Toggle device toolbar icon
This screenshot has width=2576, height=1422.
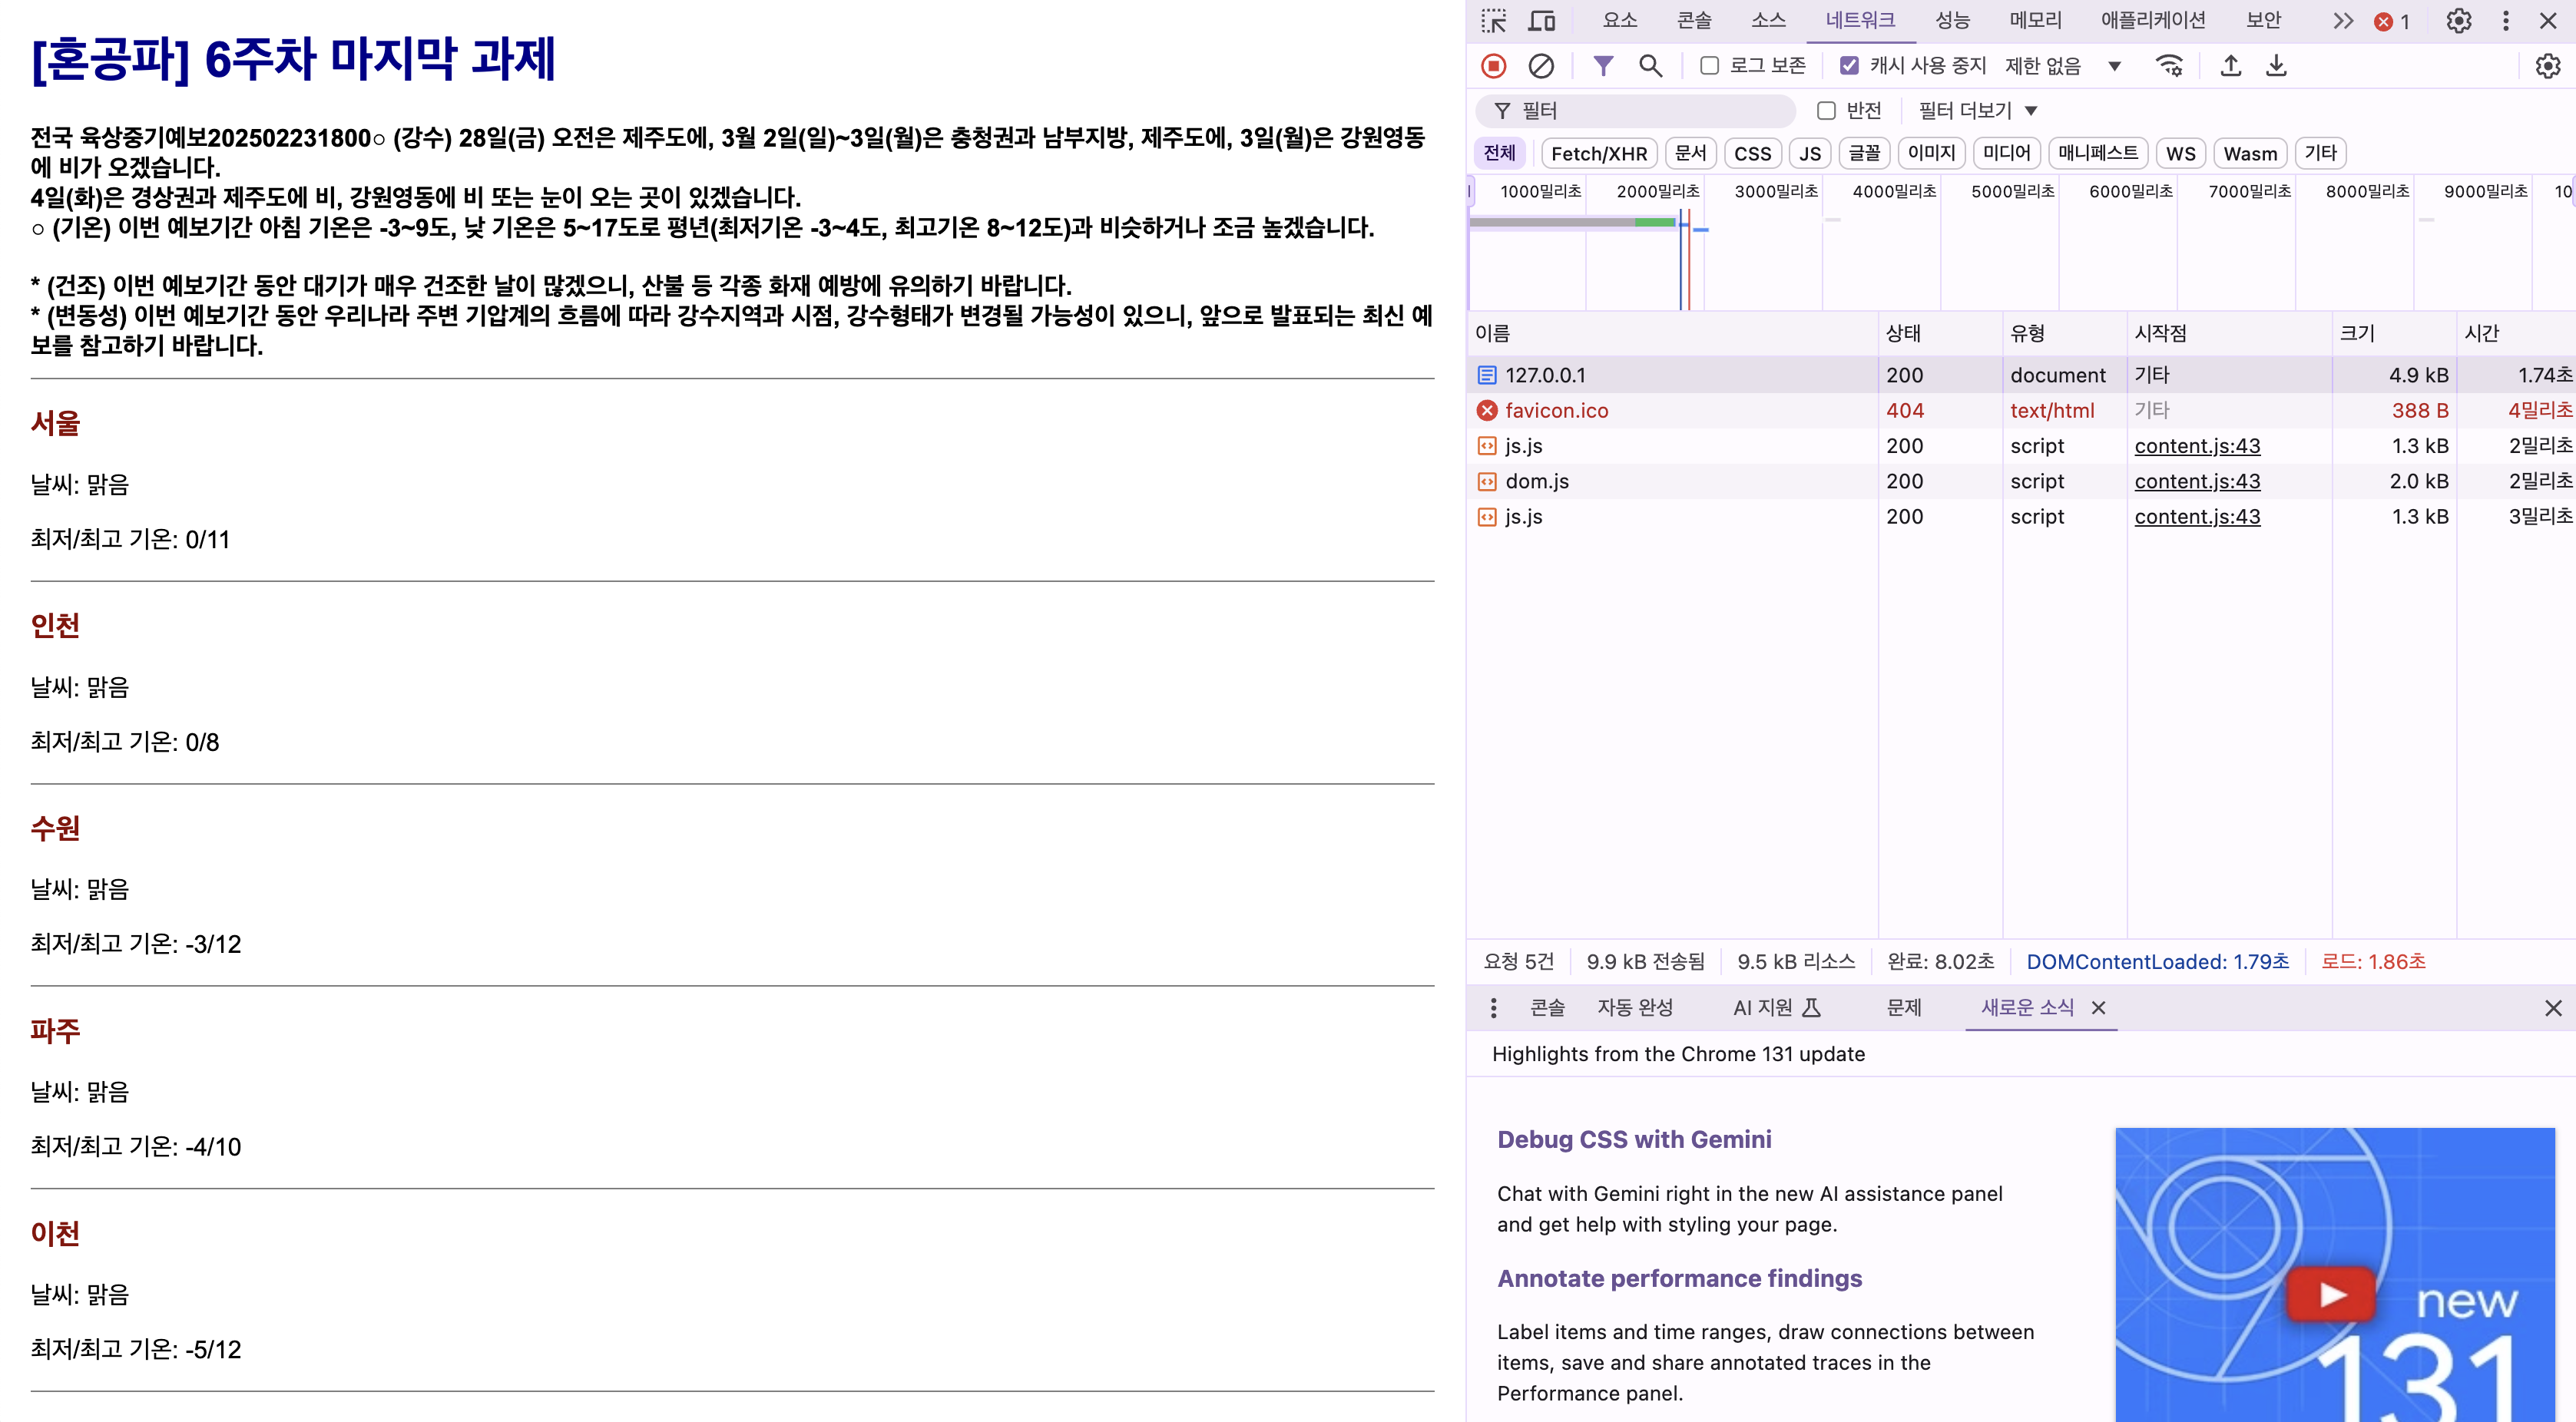point(1542,21)
